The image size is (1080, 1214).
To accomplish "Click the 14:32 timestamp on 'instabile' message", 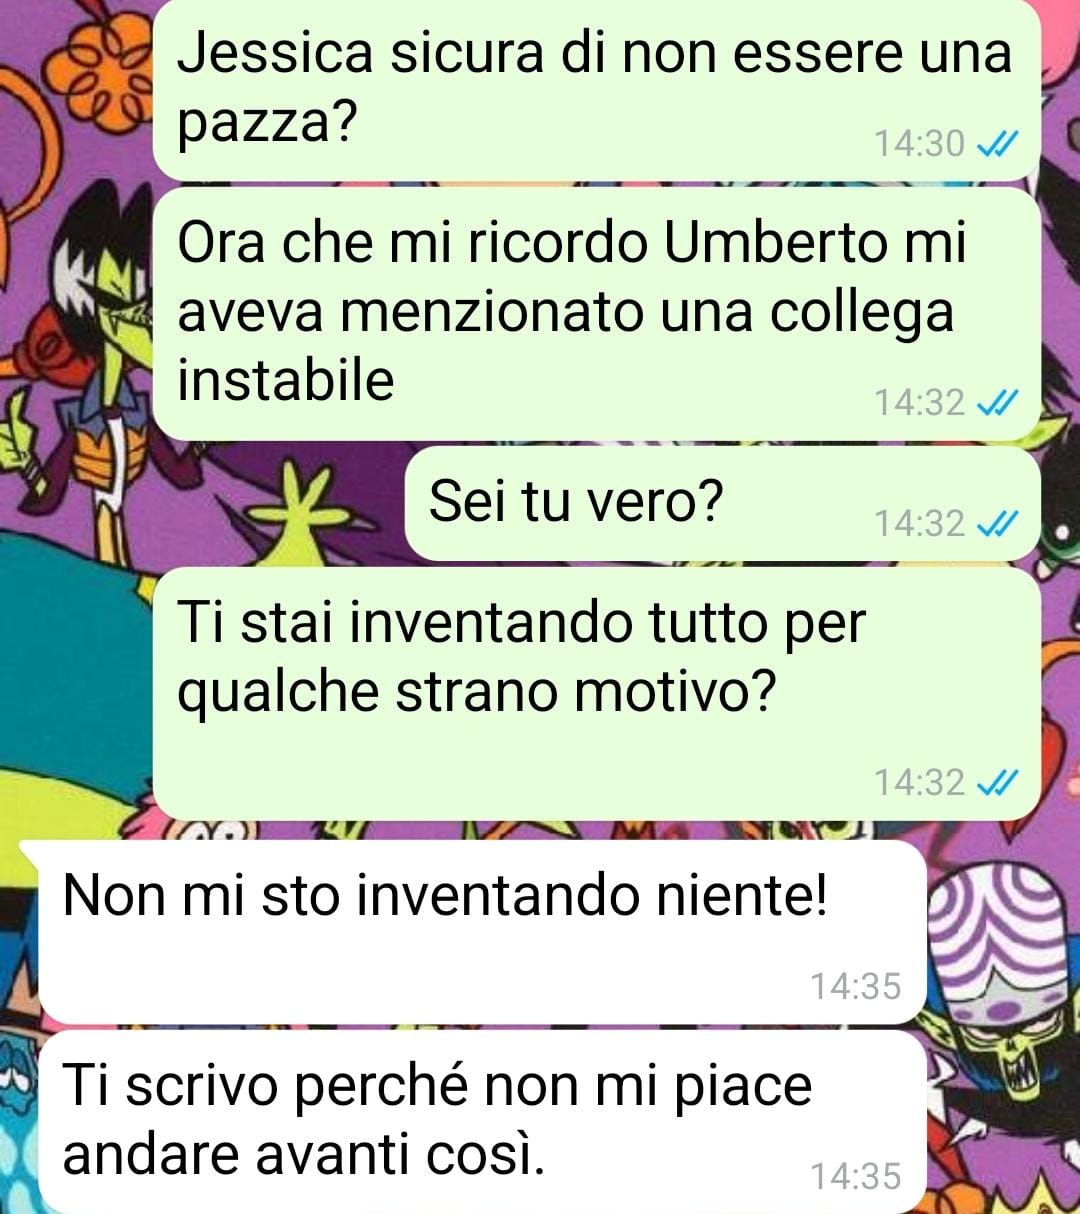I will [x=920, y=403].
